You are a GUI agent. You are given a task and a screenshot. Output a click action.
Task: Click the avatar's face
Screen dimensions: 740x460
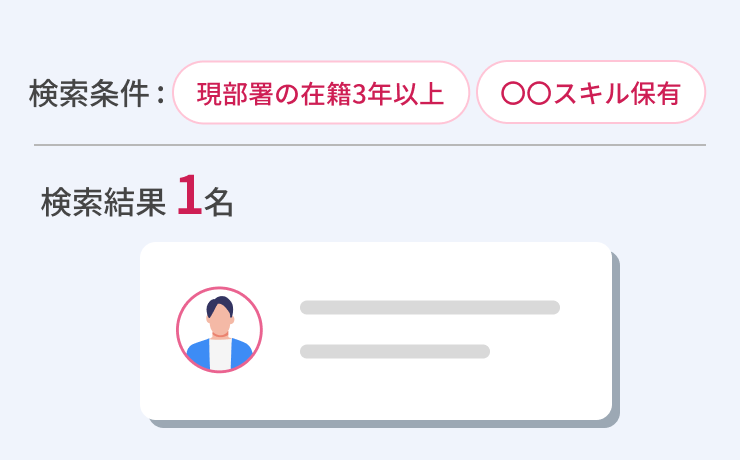tap(219, 322)
